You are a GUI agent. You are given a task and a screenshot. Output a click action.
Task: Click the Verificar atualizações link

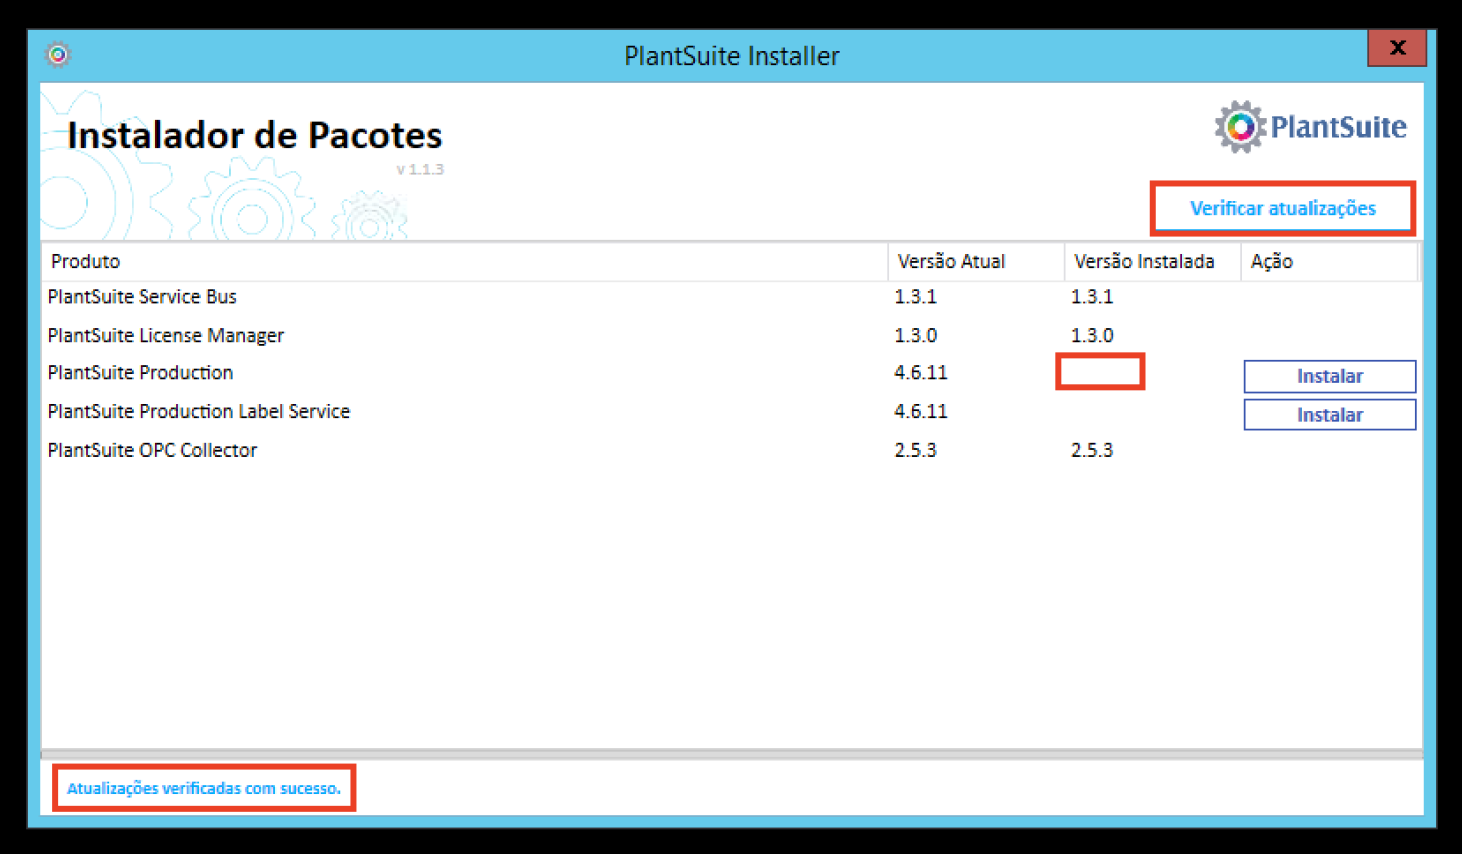[1282, 208]
